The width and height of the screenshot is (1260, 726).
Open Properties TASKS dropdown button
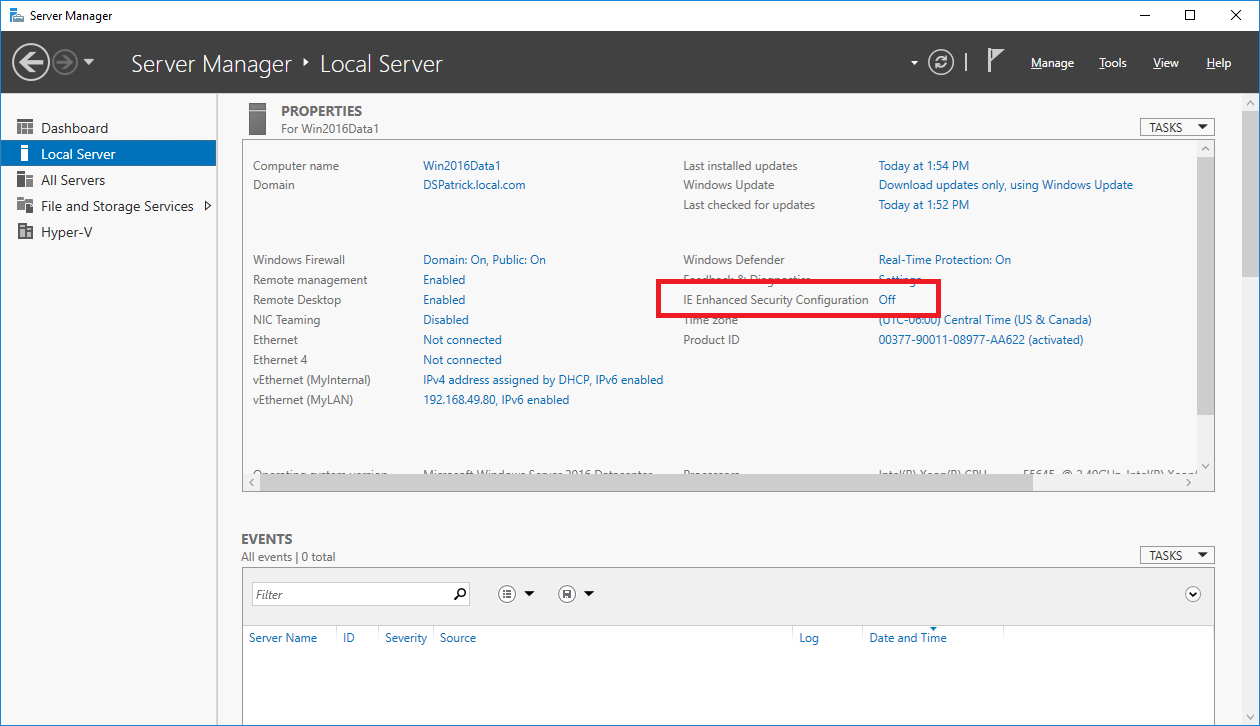[x=1176, y=126]
